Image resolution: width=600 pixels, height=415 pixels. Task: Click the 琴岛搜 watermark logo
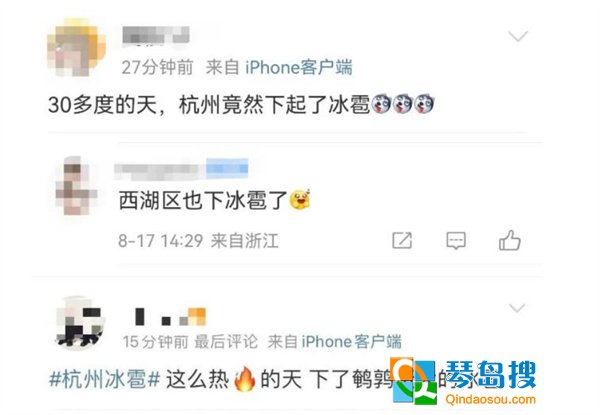463,381
